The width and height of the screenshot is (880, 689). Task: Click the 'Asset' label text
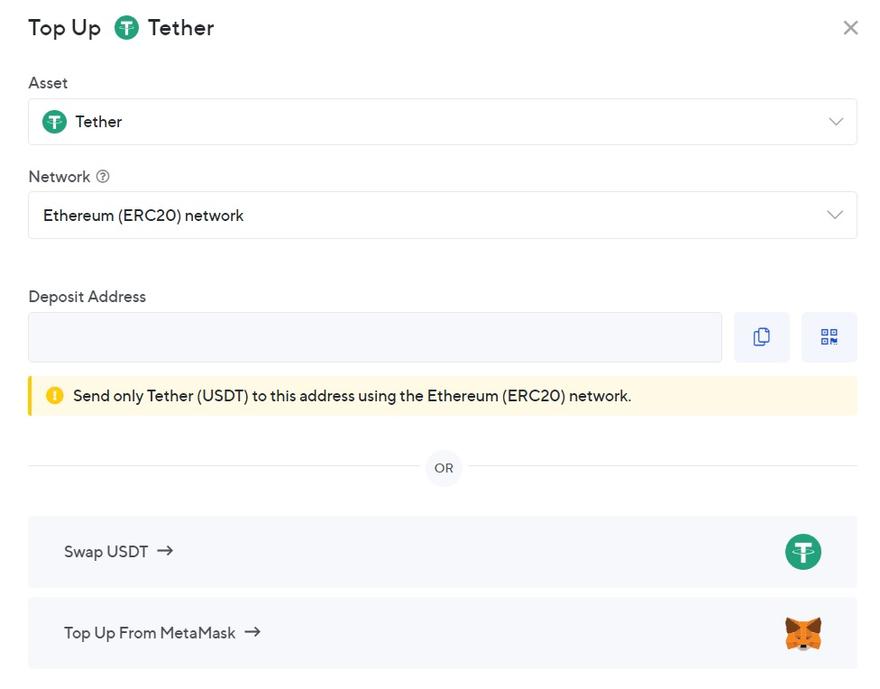tap(48, 83)
